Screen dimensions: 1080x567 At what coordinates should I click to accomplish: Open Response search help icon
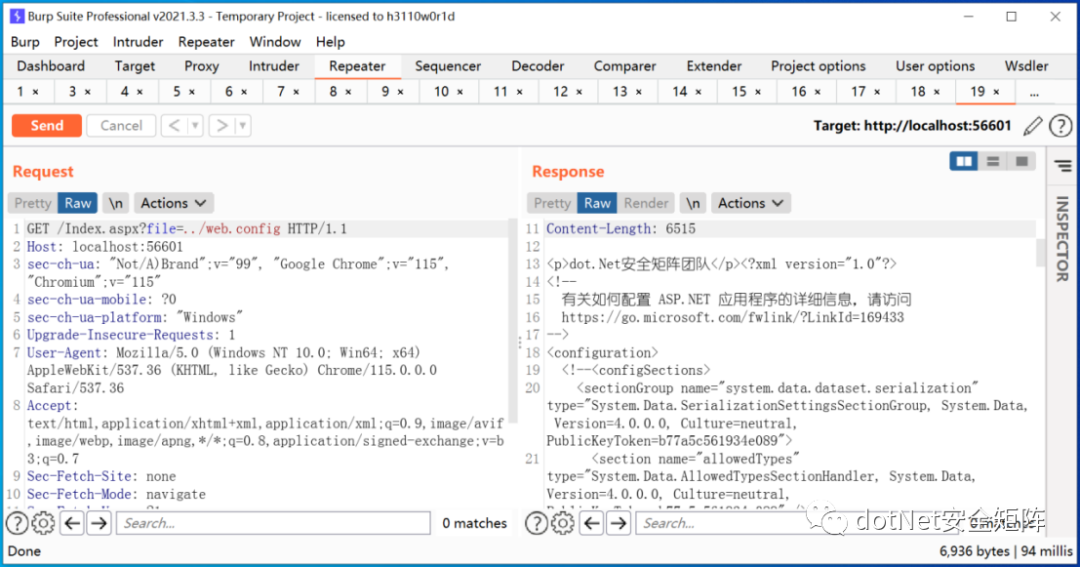click(x=537, y=524)
